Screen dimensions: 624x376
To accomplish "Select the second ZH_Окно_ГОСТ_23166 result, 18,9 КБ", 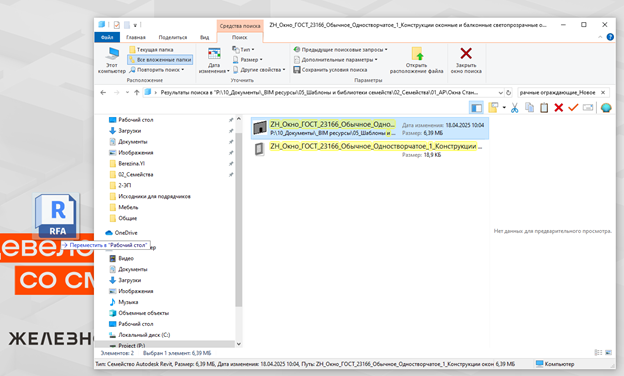I will [370, 150].
